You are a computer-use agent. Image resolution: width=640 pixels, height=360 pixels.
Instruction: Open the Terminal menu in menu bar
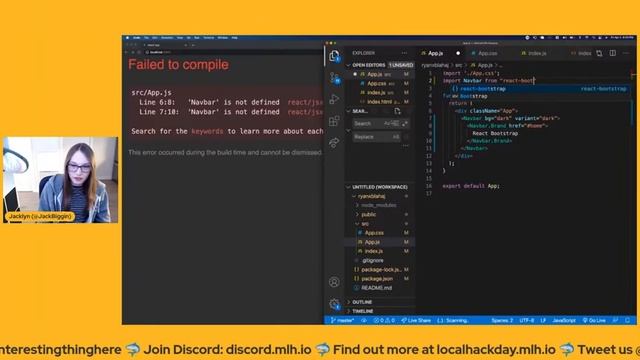pos(209,38)
